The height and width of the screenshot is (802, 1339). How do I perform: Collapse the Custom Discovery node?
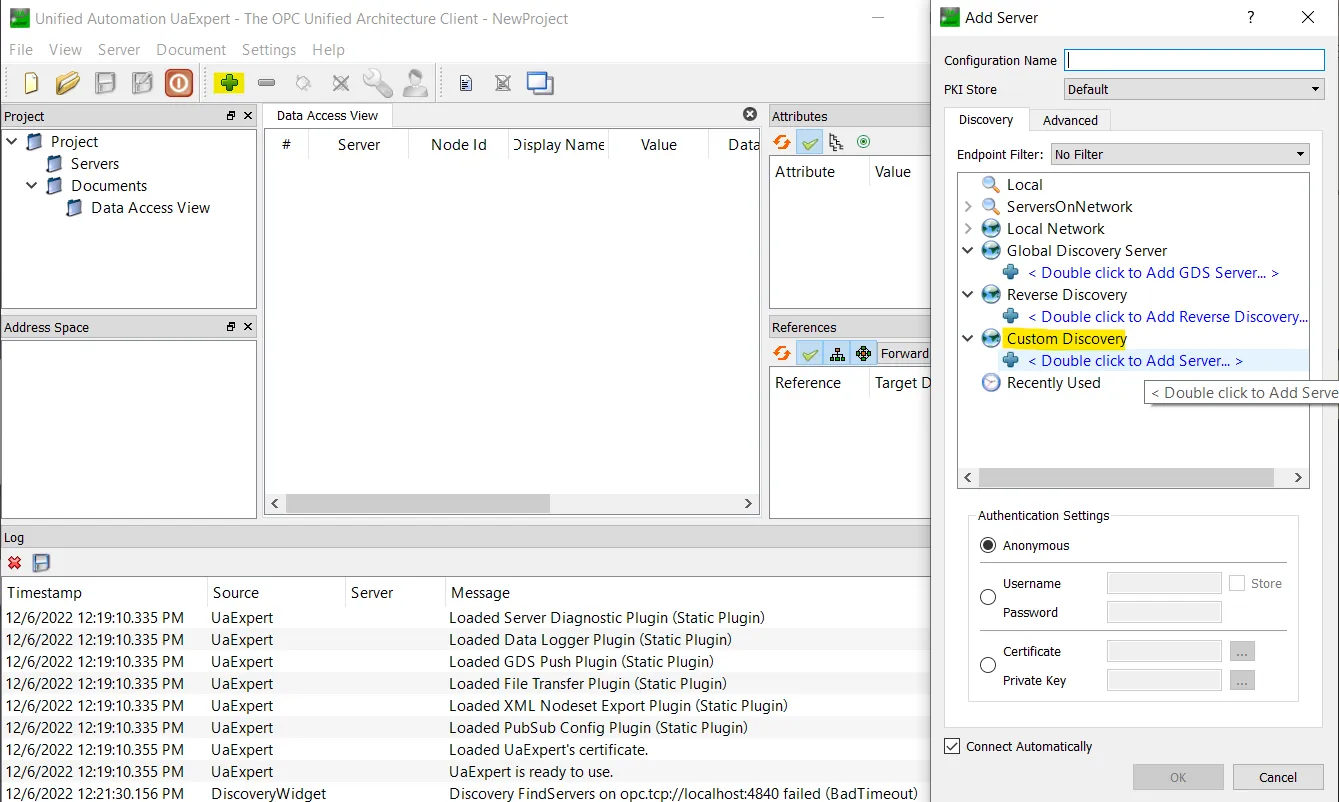[x=967, y=339]
